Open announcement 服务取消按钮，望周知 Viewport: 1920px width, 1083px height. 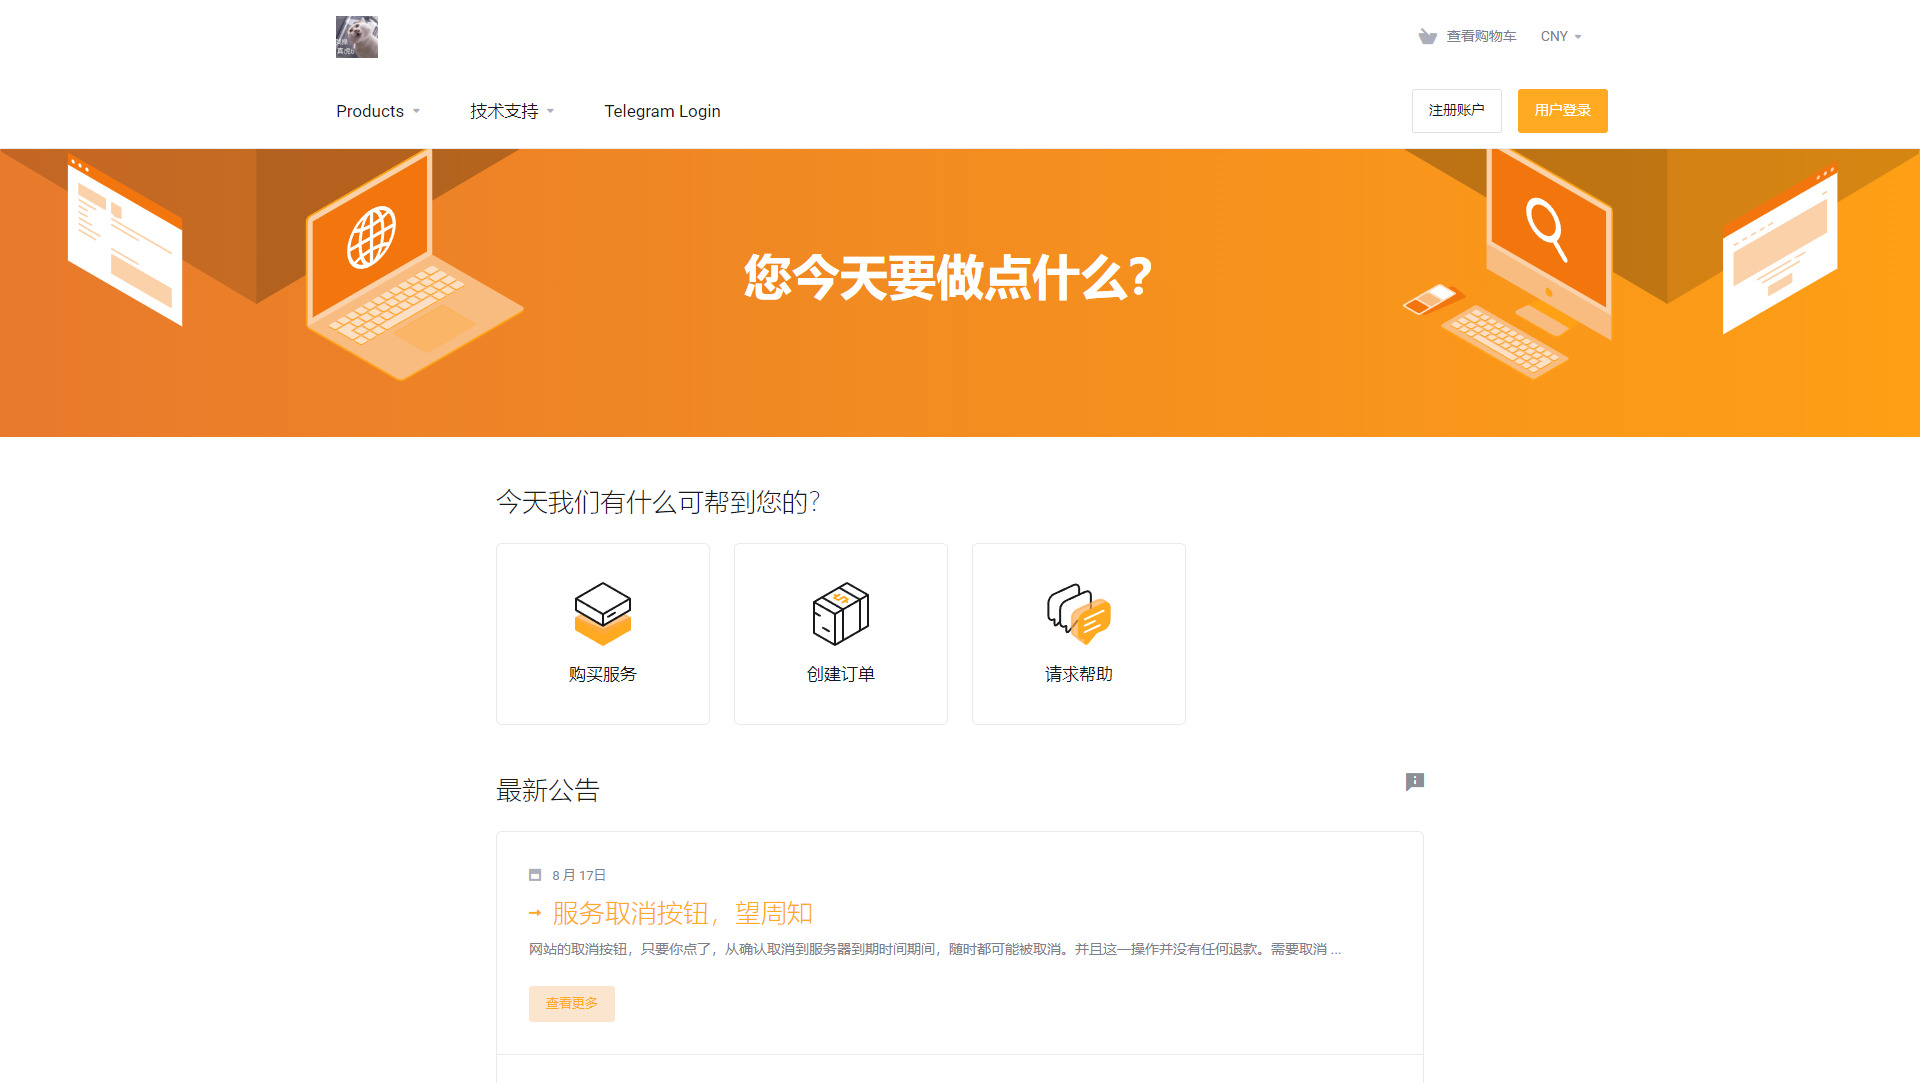(682, 913)
